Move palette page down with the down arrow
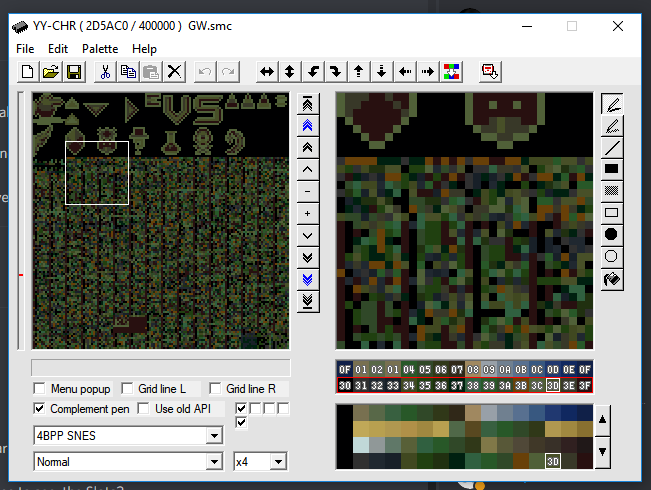The height and width of the screenshot is (490, 651). (x=602, y=453)
